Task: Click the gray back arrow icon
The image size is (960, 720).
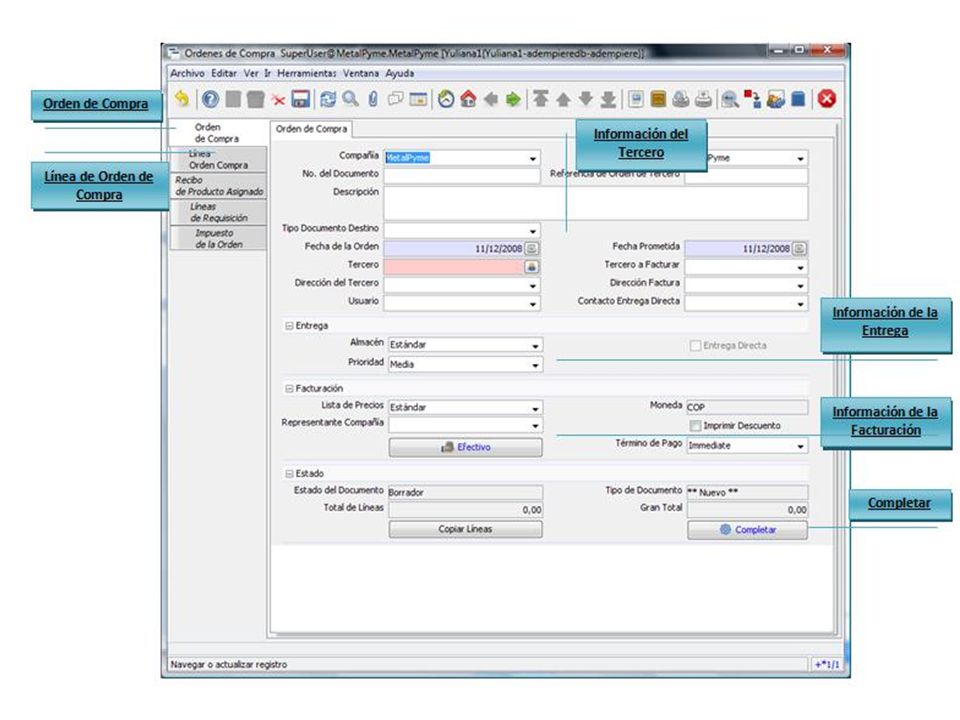Action: tap(491, 99)
